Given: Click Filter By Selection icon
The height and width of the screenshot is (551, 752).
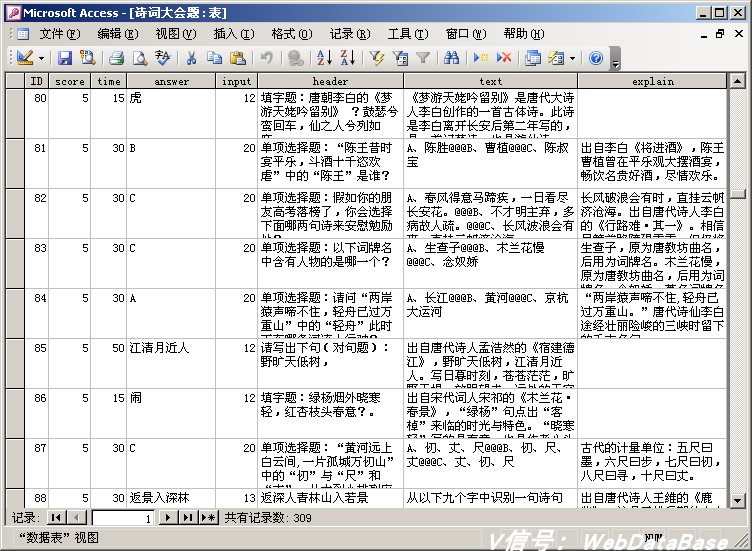Looking at the screenshot, I should coord(377,58).
